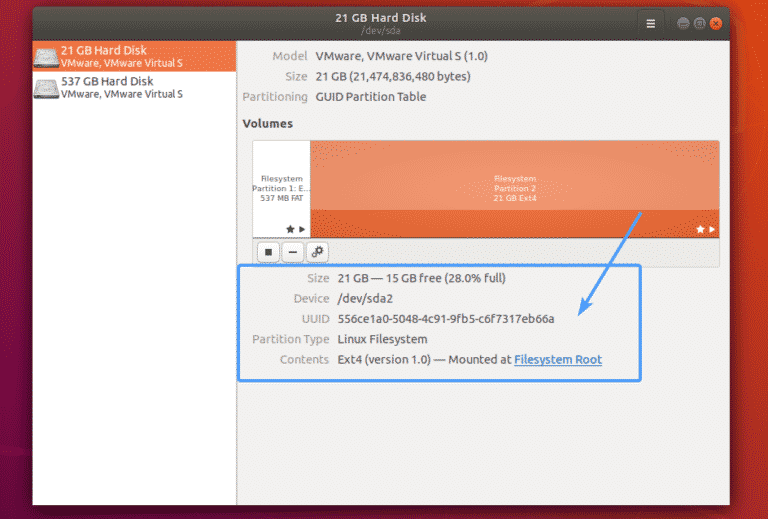The image size is (768, 519).
Task: Close the Disks window
Action: pos(716,23)
